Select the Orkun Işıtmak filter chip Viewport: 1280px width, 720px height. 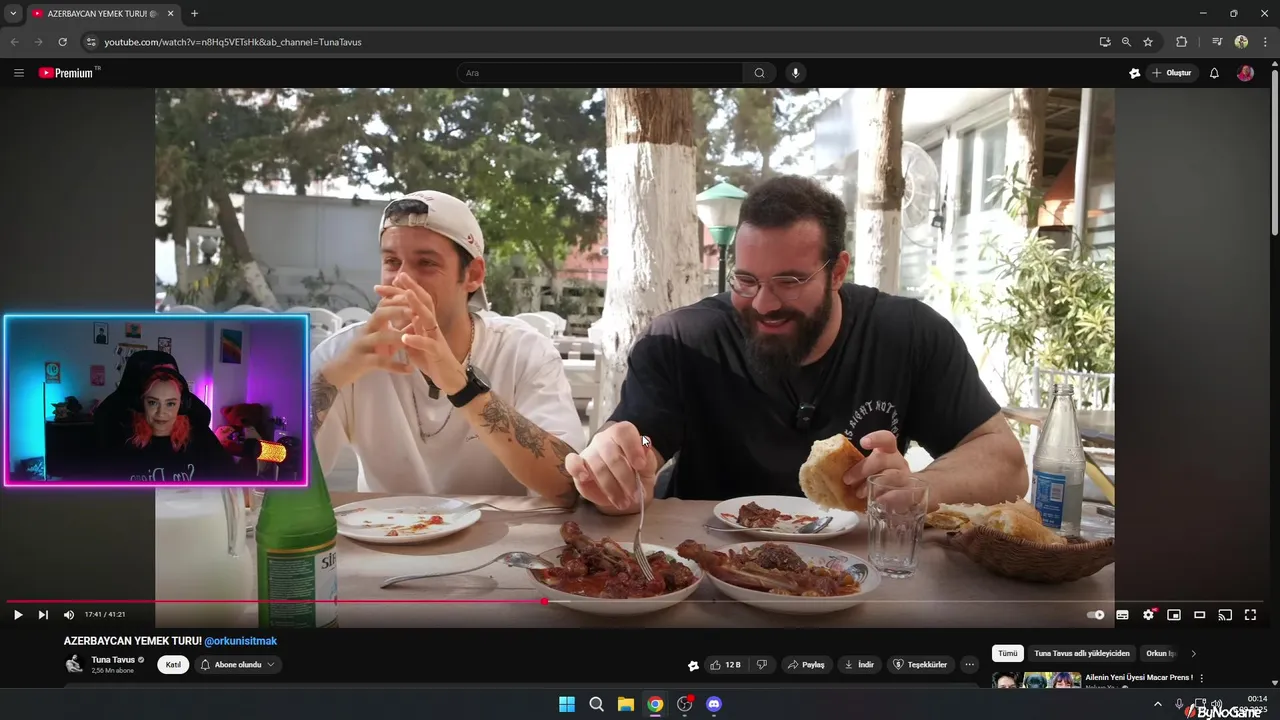pos(1161,653)
